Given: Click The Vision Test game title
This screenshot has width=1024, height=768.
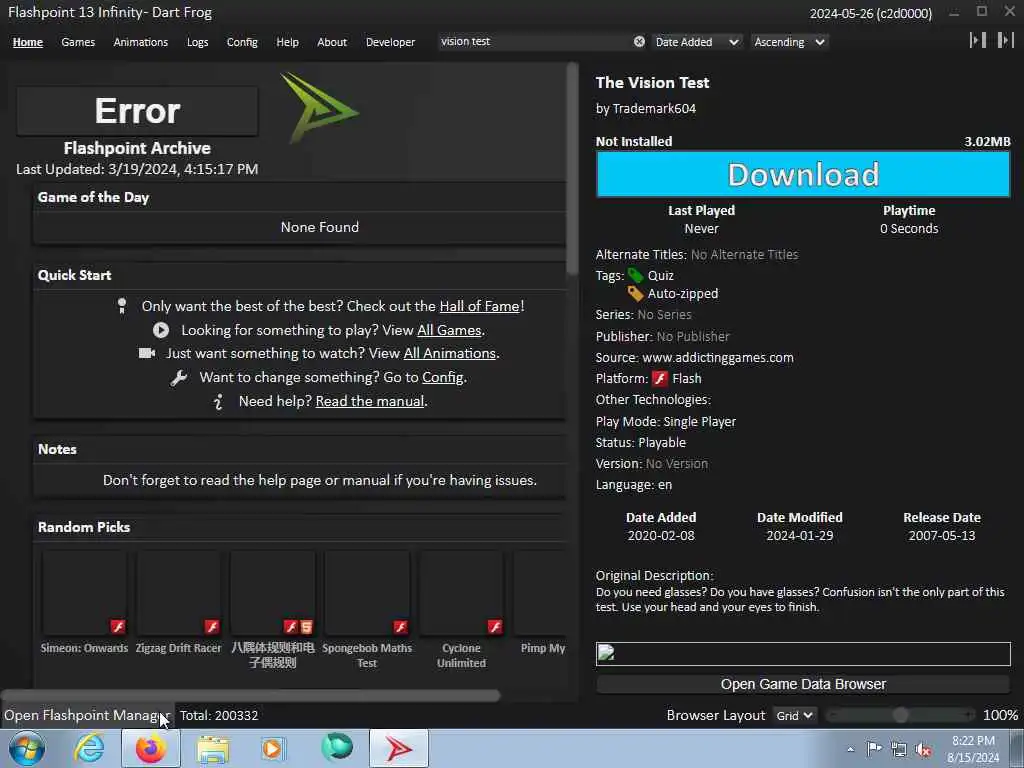Looking at the screenshot, I should [x=652, y=83].
